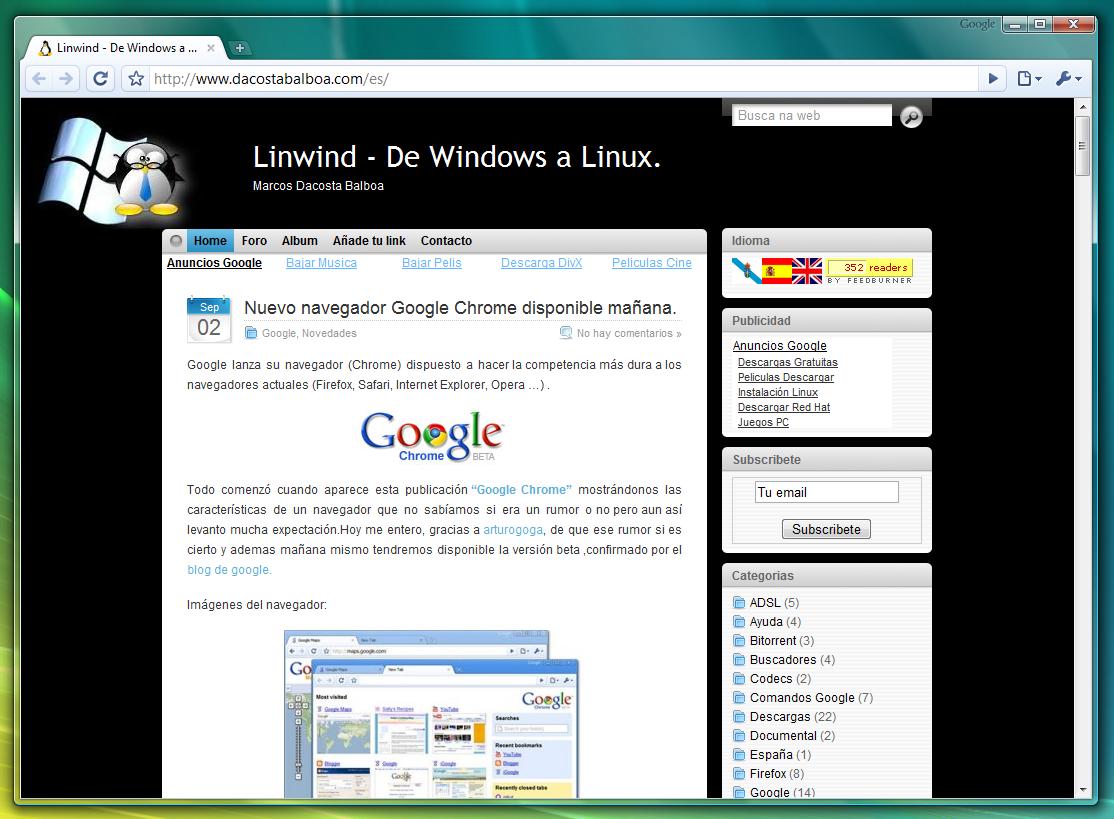1114x819 pixels.
Task: Click the Instalación Linux ad link
Action: pyautogui.click(x=777, y=392)
